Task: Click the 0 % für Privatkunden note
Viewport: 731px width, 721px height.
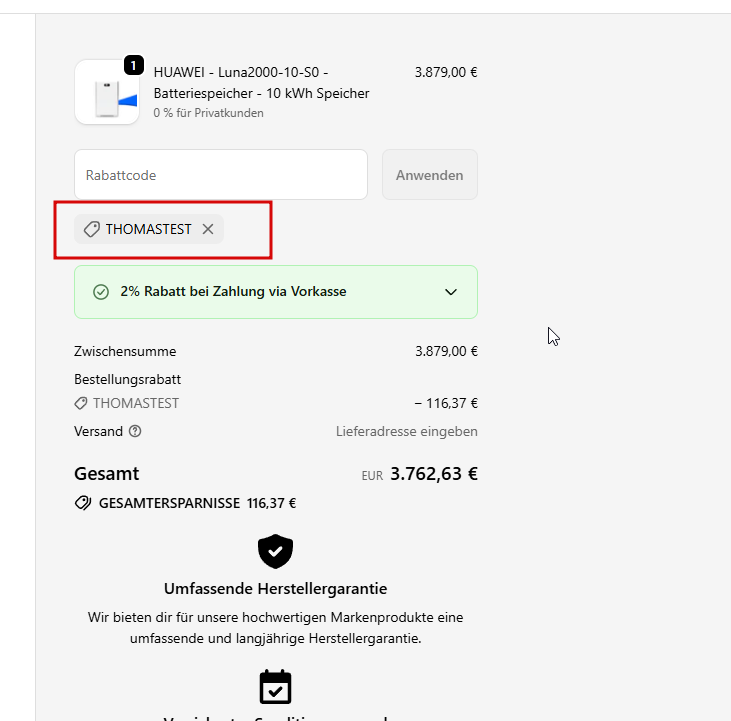Action: (x=208, y=113)
